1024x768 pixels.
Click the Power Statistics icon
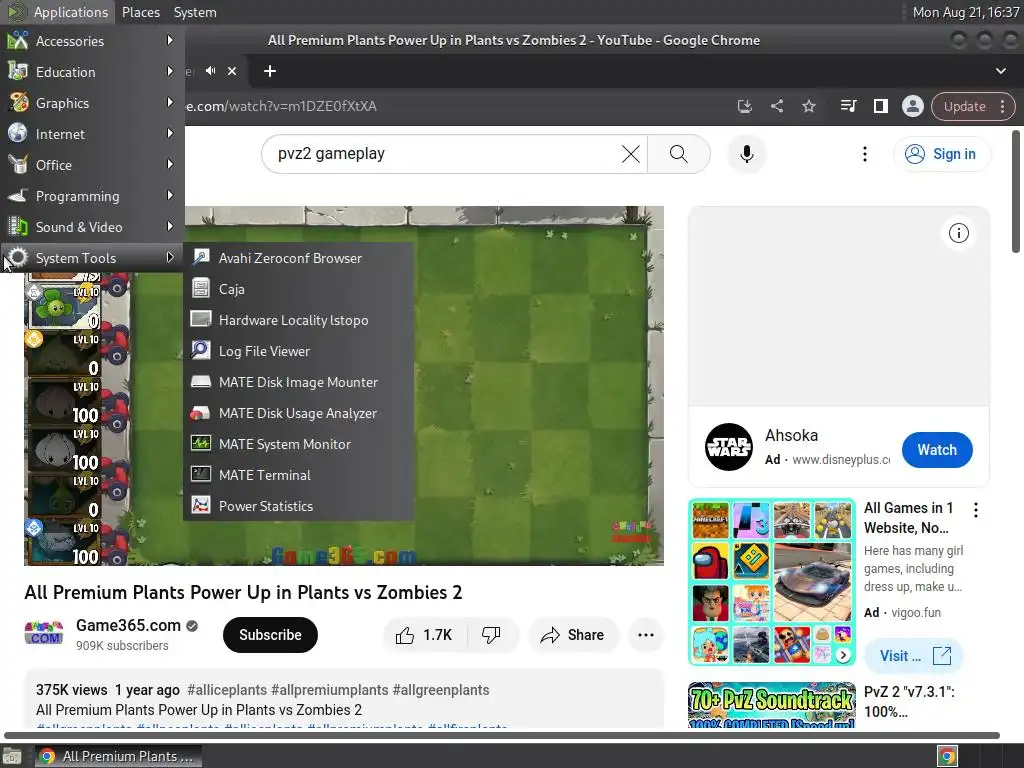(x=200, y=505)
